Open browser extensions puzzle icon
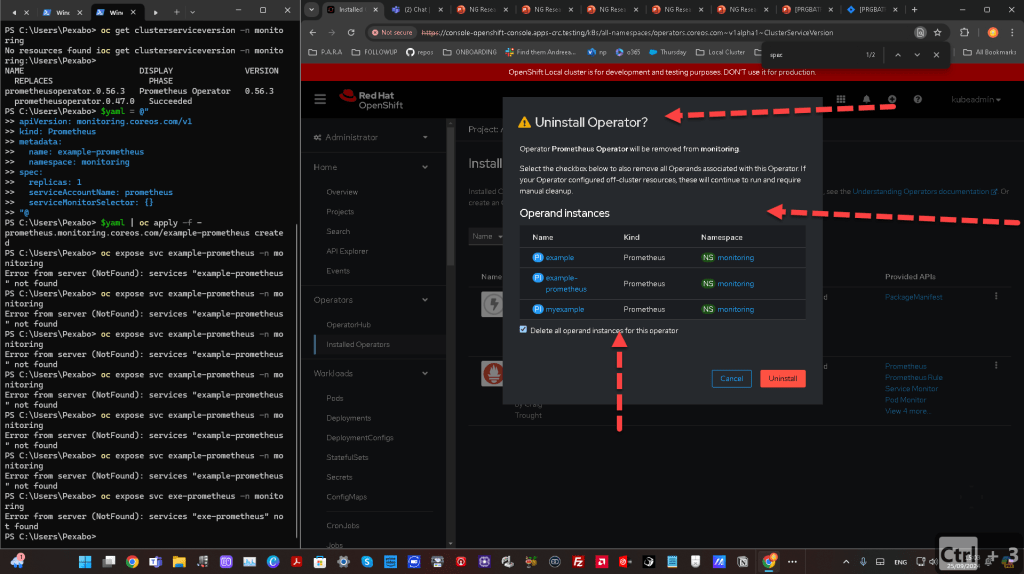Viewport: 1024px width, 574px height. 965,33
